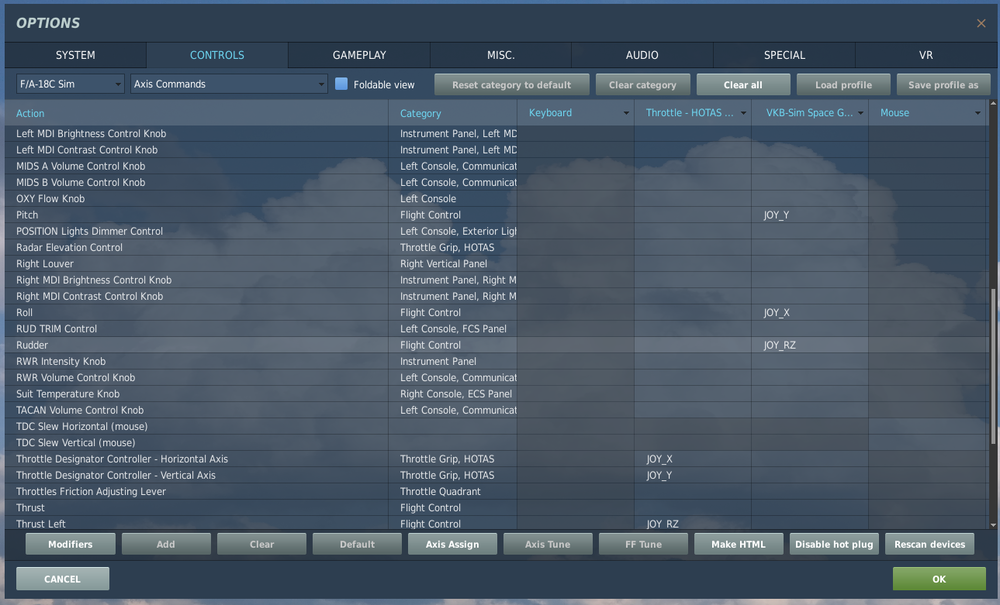Open the Axis Assign dialog
The height and width of the screenshot is (605, 1000).
coord(452,544)
